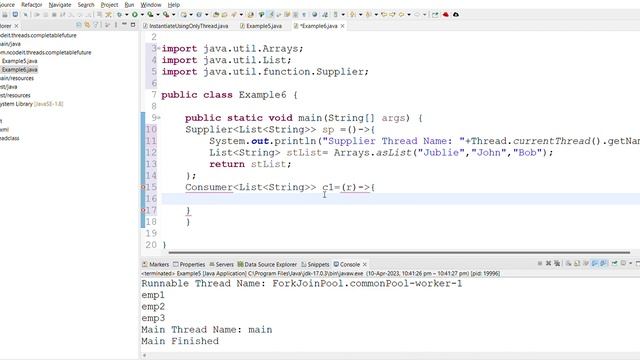This screenshot has height=360, width=640.
Task: Toggle Show Console on Standard Out
Action: click(594, 263)
